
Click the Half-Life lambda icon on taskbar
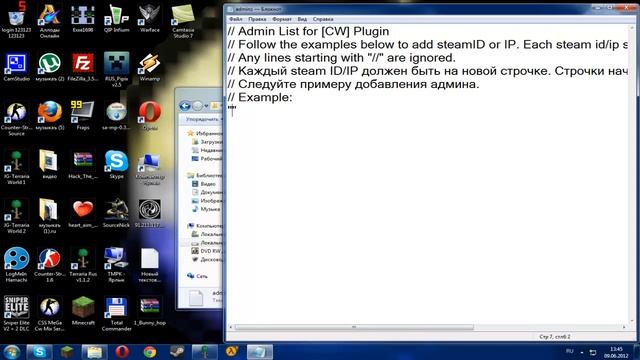(x=232, y=352)
